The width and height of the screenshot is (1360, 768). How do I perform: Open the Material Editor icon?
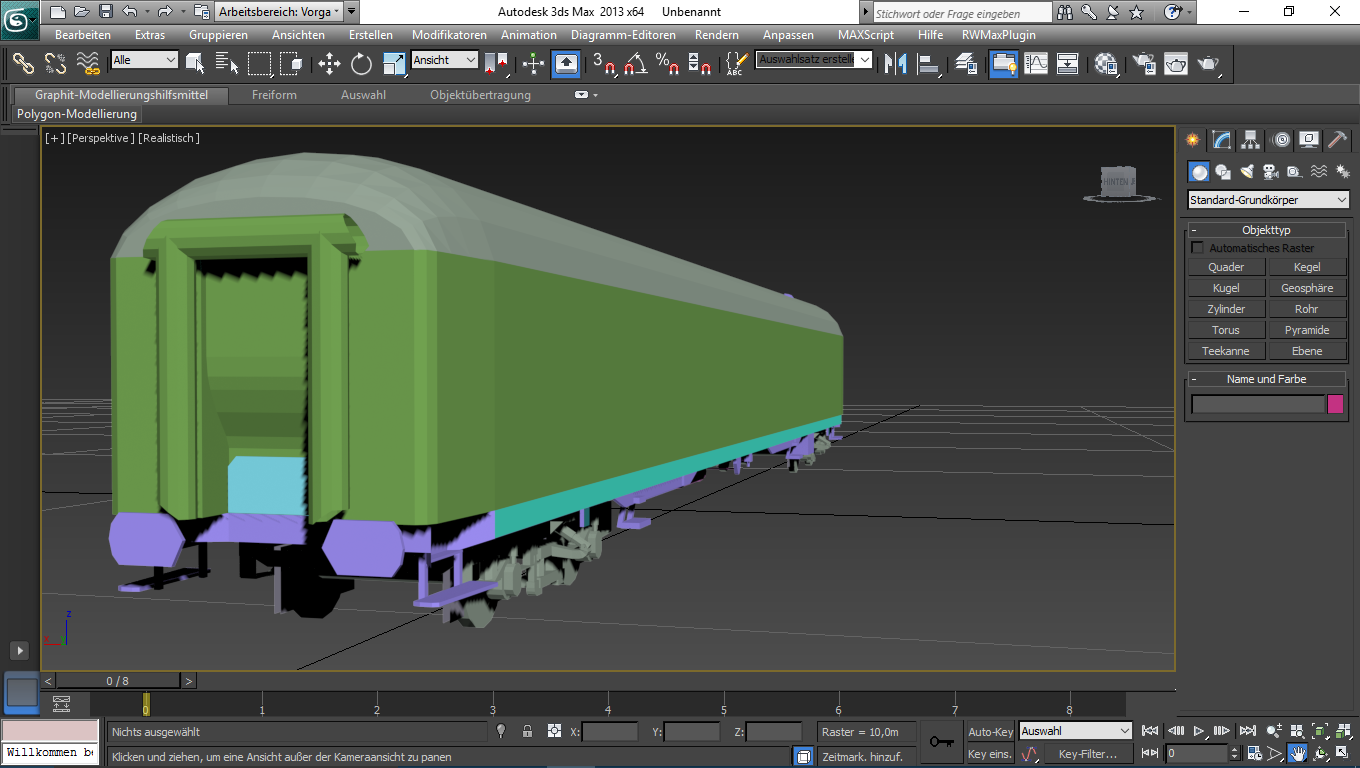coord(1105,64)
